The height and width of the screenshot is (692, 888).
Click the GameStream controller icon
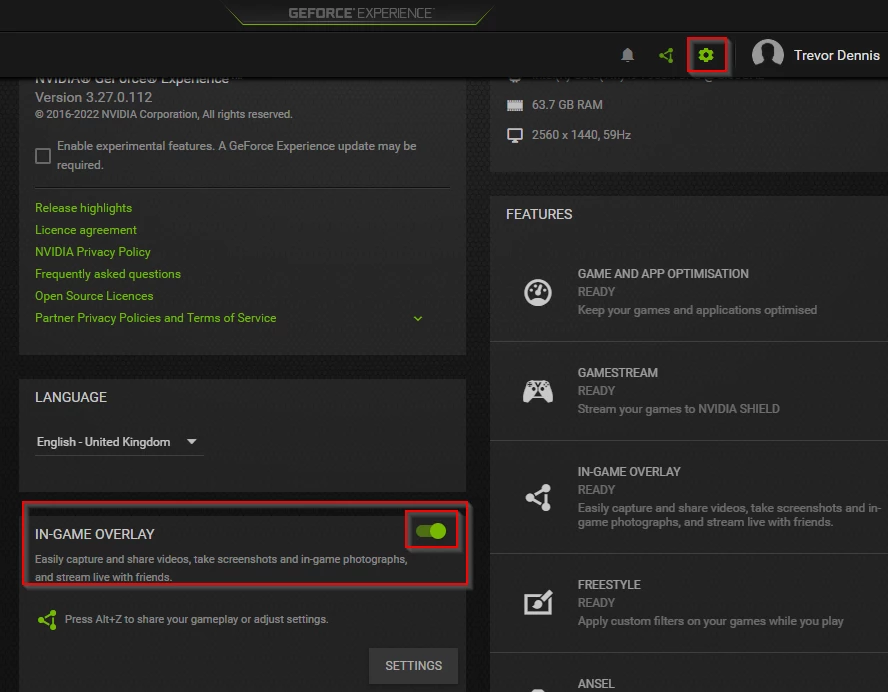click(x=537, y=391)
